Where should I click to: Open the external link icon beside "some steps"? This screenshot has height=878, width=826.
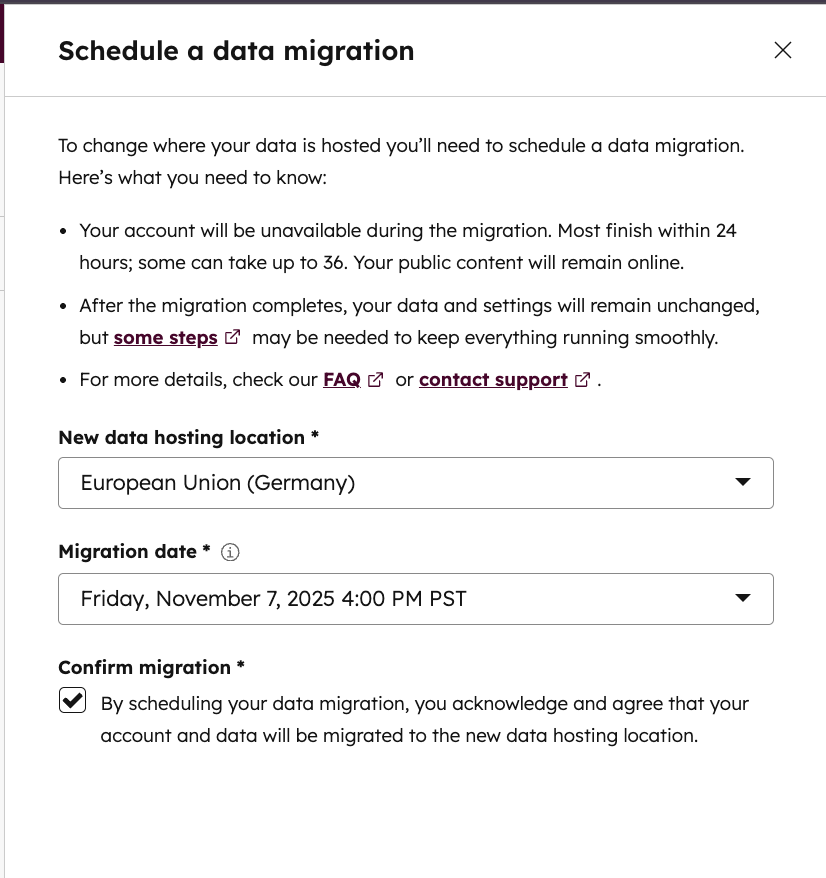tap(232, 337)
